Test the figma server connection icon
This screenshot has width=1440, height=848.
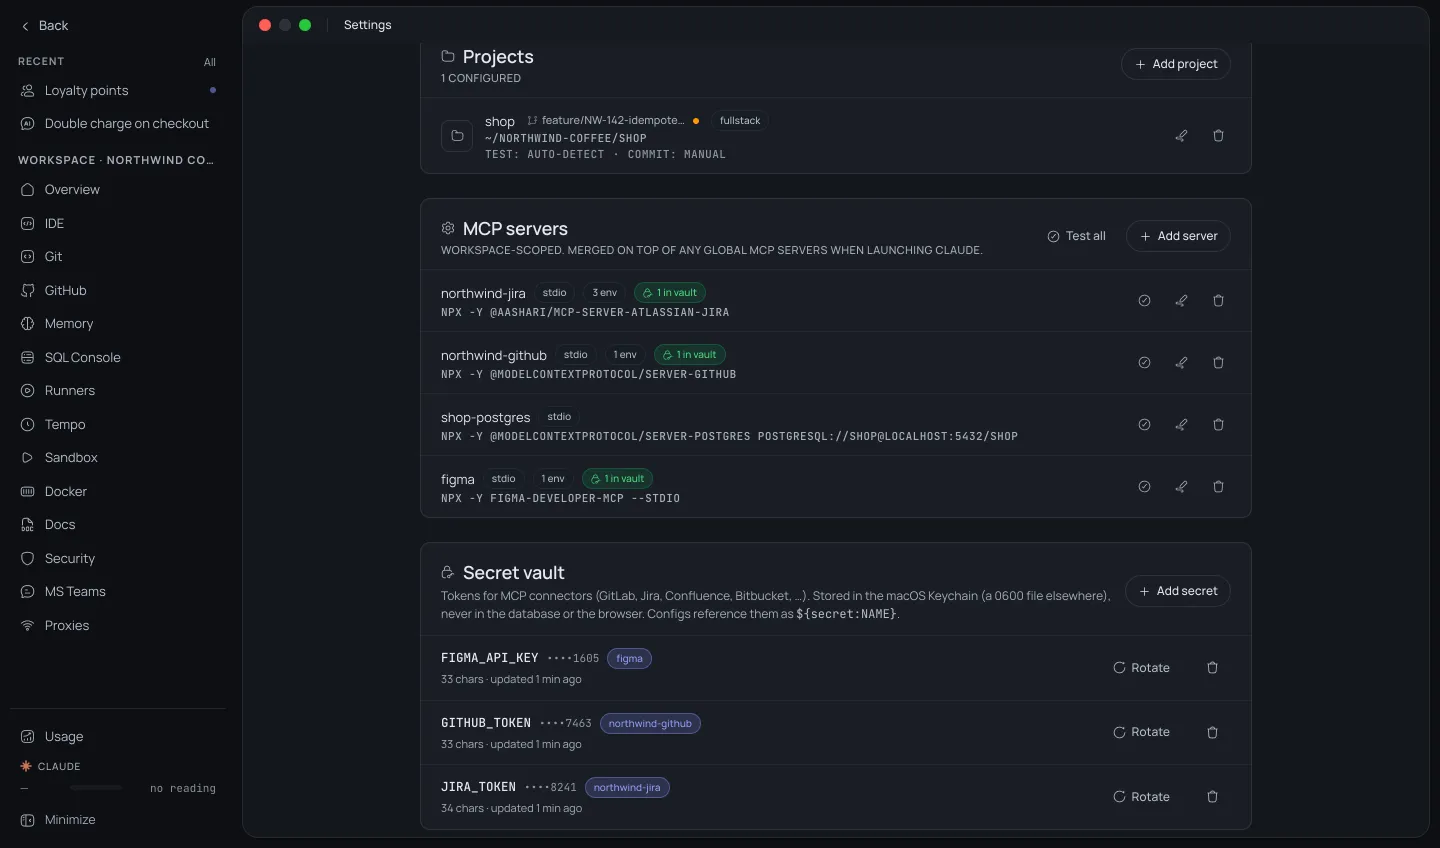click(1144, 487)
